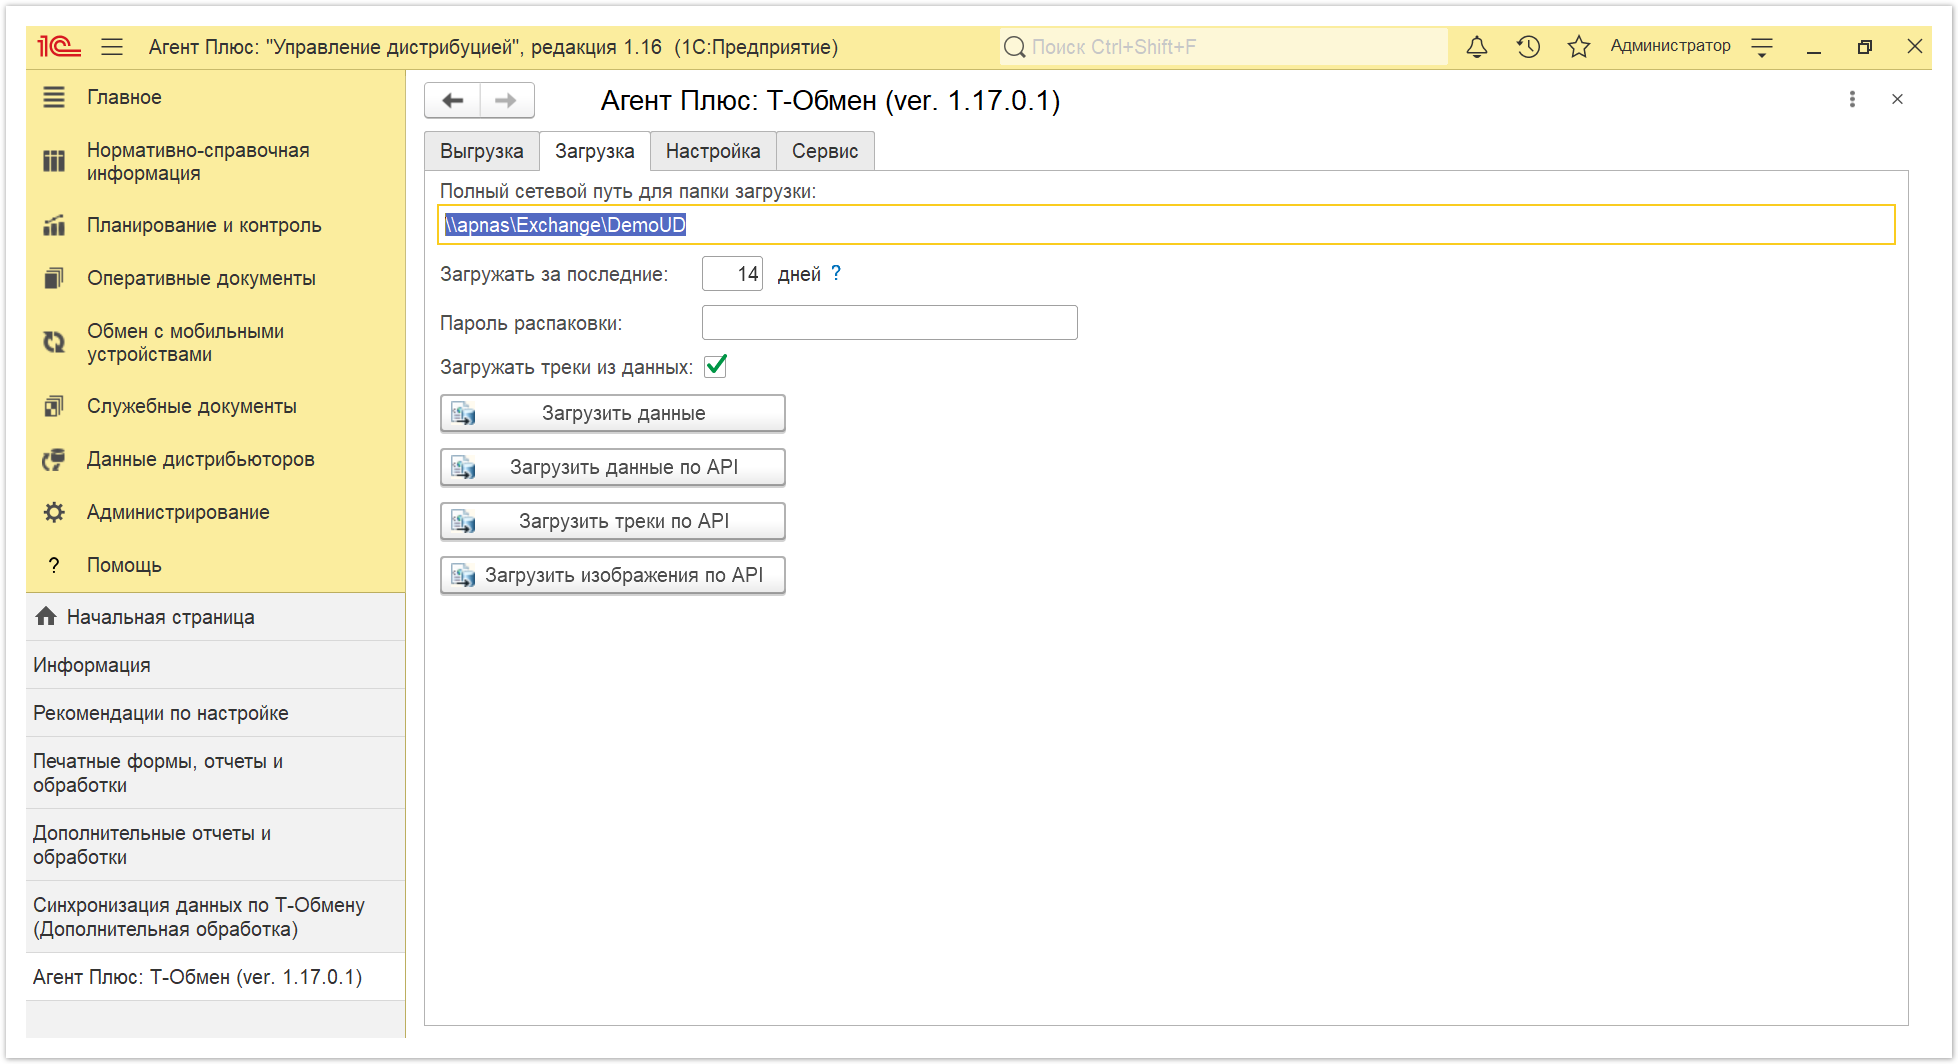1958x1064 pixels.
Task: Click the days count field showing 14
Action: [732, 273]
